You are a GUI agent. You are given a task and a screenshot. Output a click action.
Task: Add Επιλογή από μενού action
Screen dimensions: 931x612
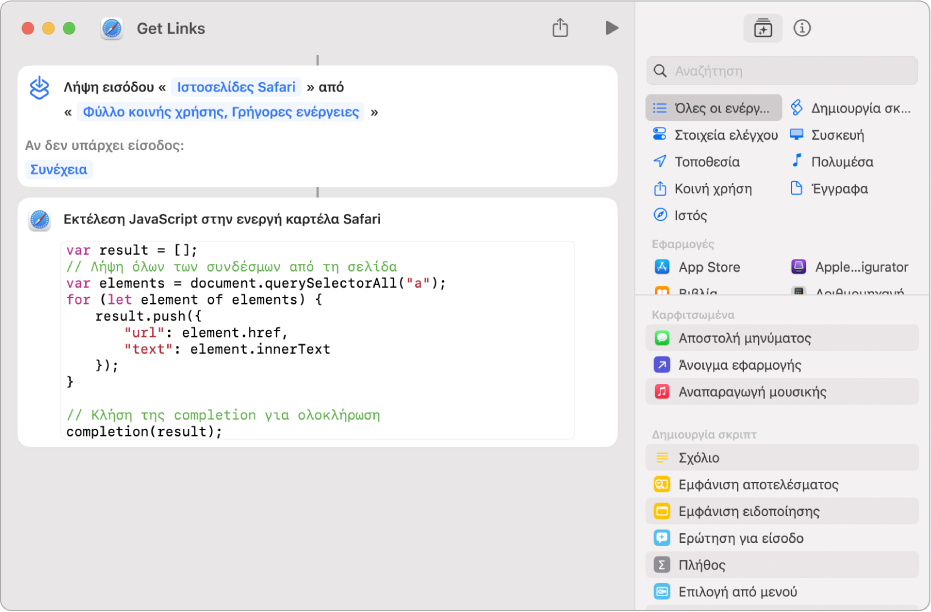tap(782, 591)
